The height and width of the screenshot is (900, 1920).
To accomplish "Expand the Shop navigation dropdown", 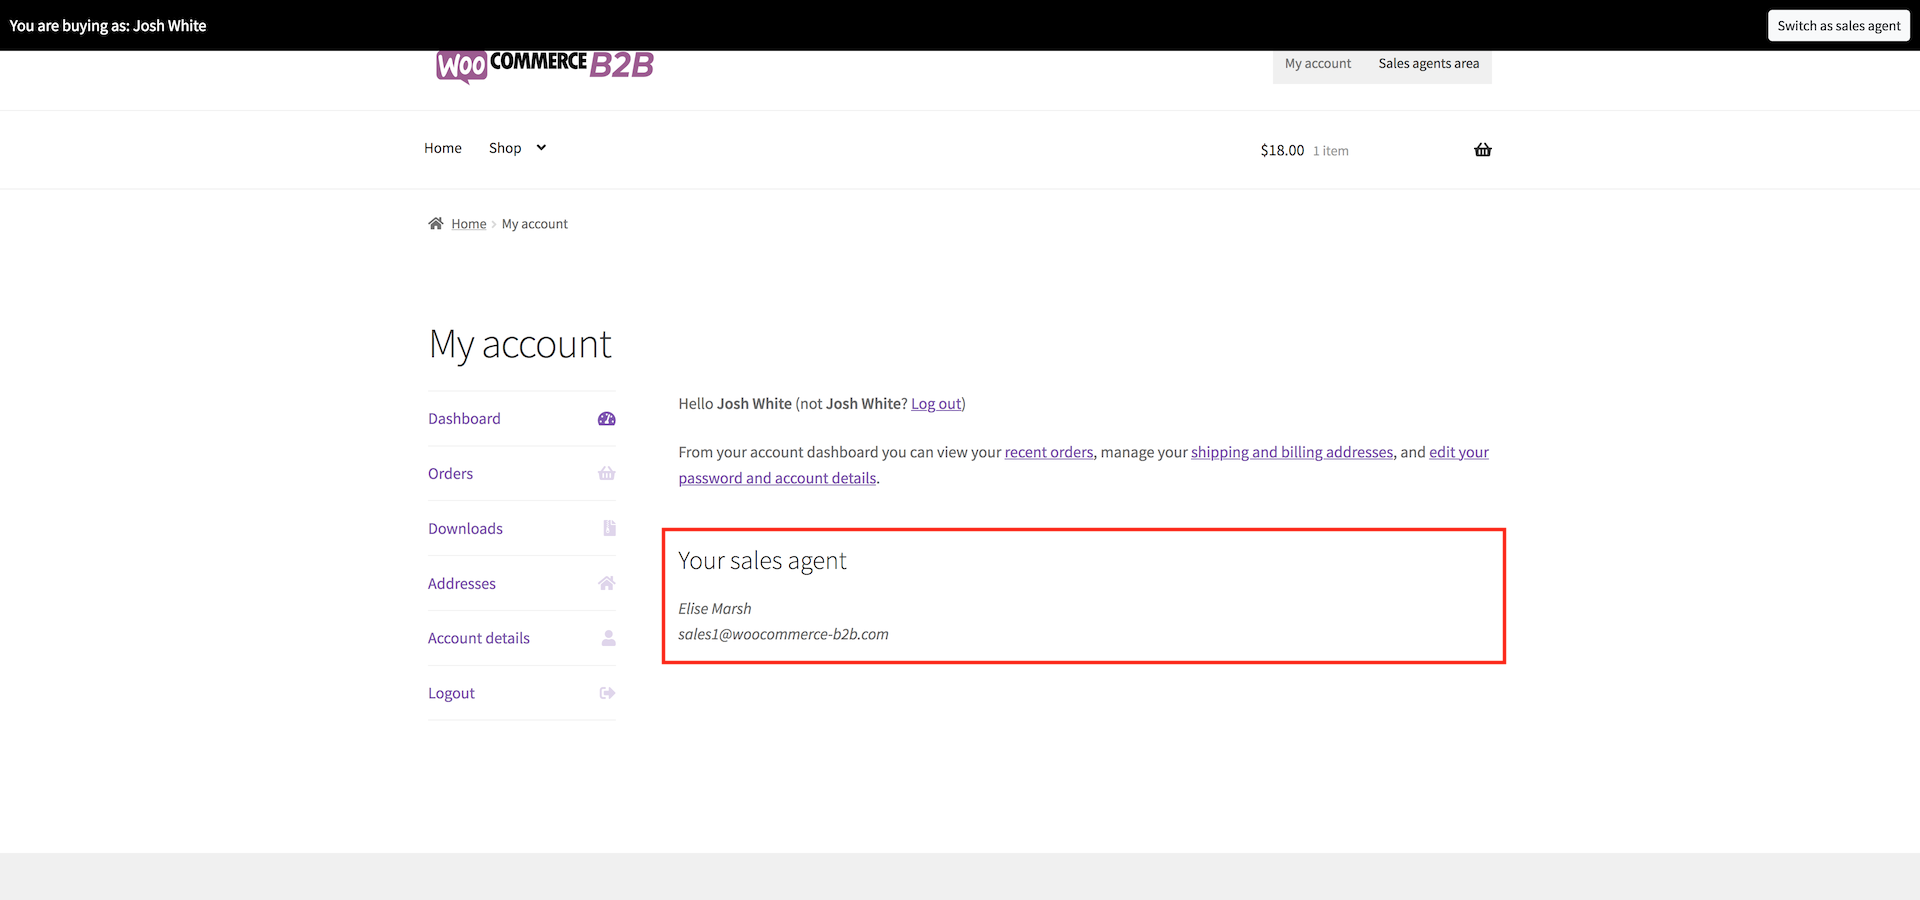I will (507, 147).
